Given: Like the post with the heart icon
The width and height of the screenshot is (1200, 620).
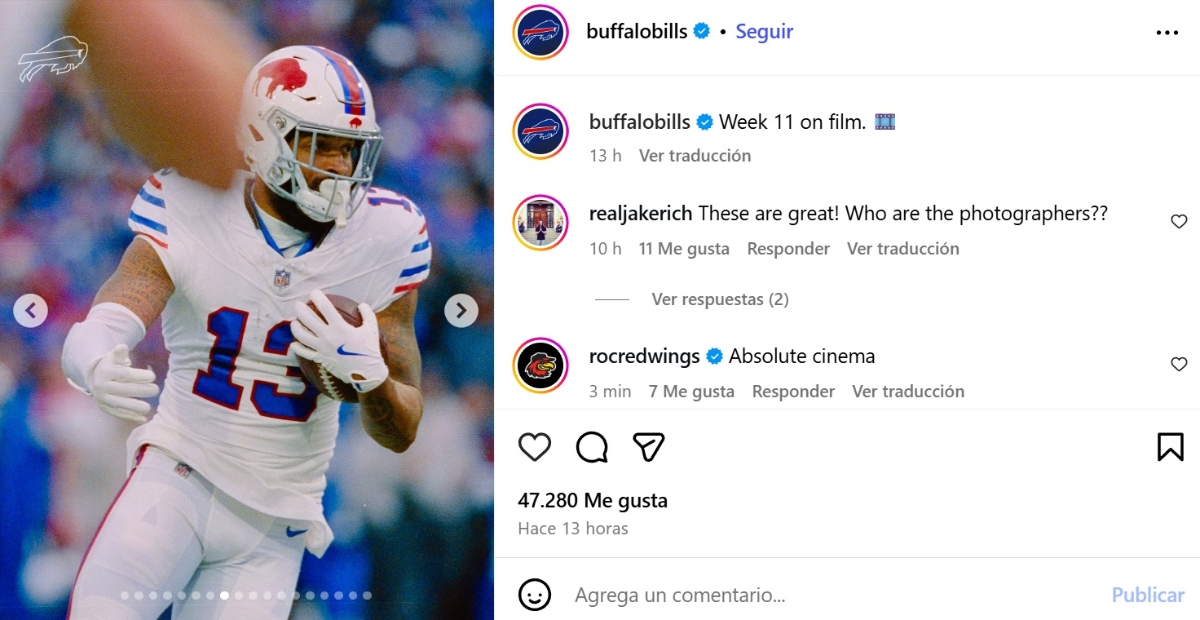Looking at the screenshot, I should point(535,447).
